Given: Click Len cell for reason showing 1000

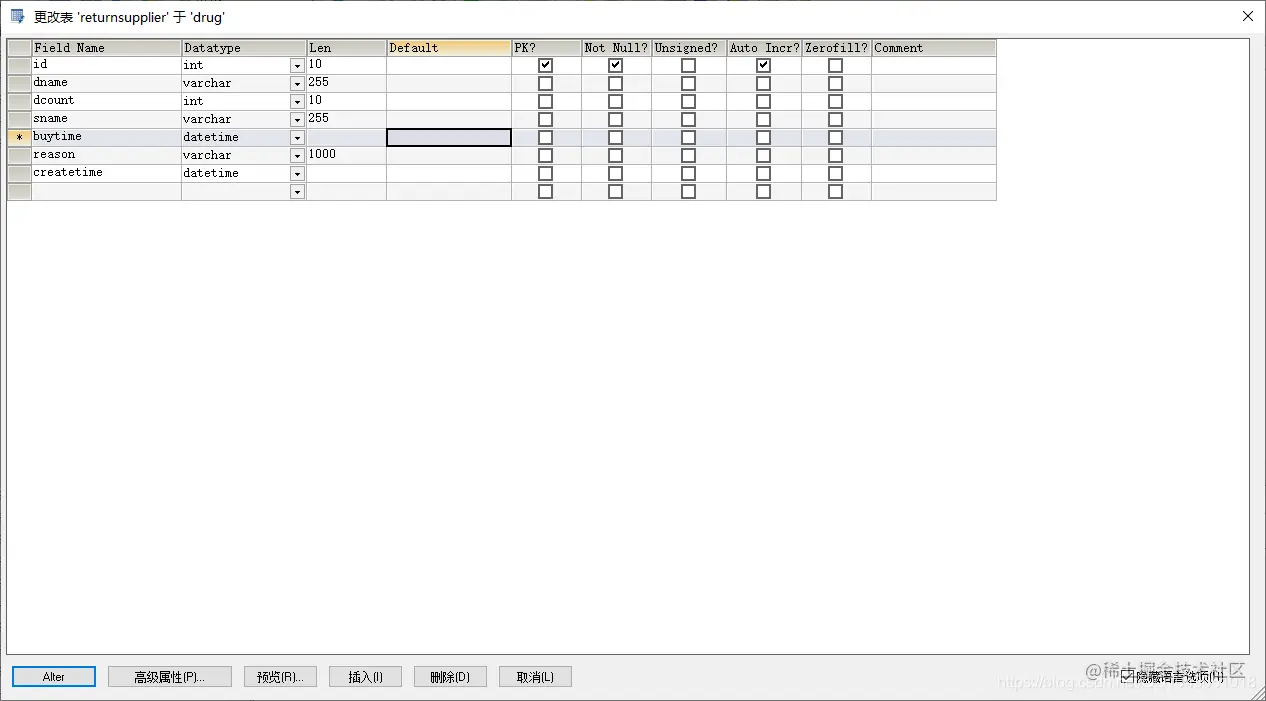Looking at the screenshot, I should (x=346, y=155).
